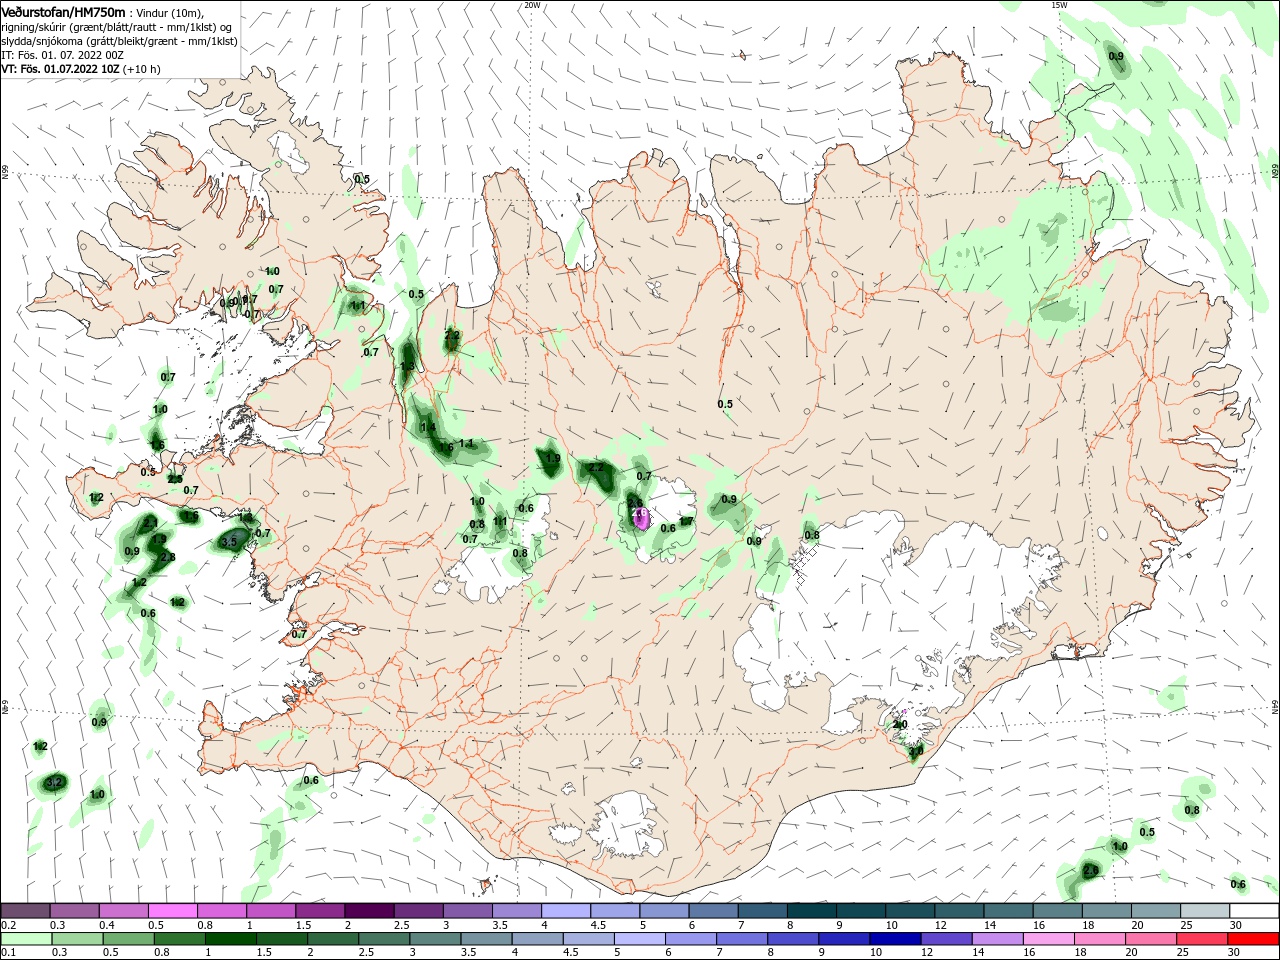Click the bright pink 0.5 snow scale swatch
This screenshot has width=1280, height=960.
pyautogui.click(x=173, y=911)
